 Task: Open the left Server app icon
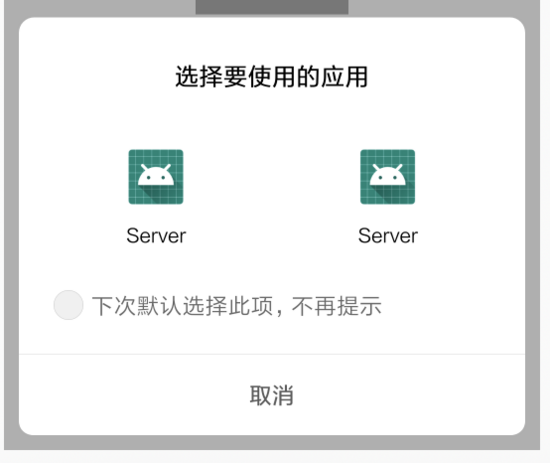pyautogui.click(x=156, y=177)
